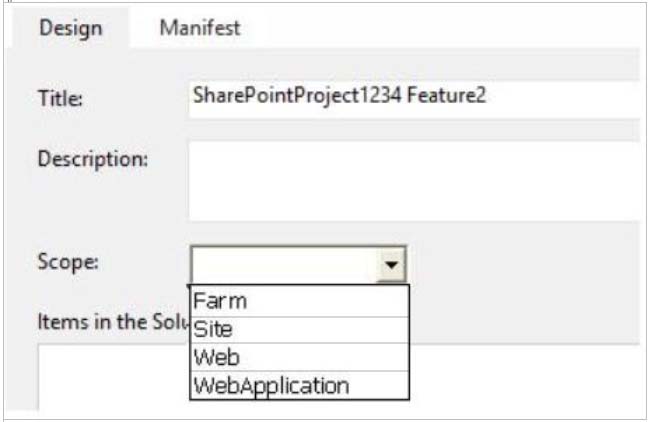Image resolution: width=649 pixels, height=422 pixels.
Task: Open the Manifest tab
Action: pos(200,28)
